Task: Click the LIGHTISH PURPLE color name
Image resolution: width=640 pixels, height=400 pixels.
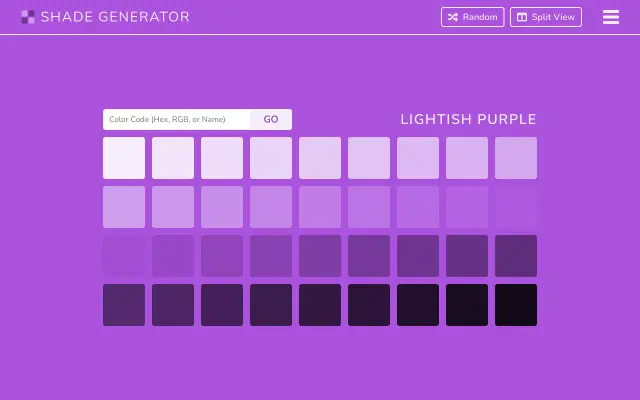Action: tap(468, 119)
